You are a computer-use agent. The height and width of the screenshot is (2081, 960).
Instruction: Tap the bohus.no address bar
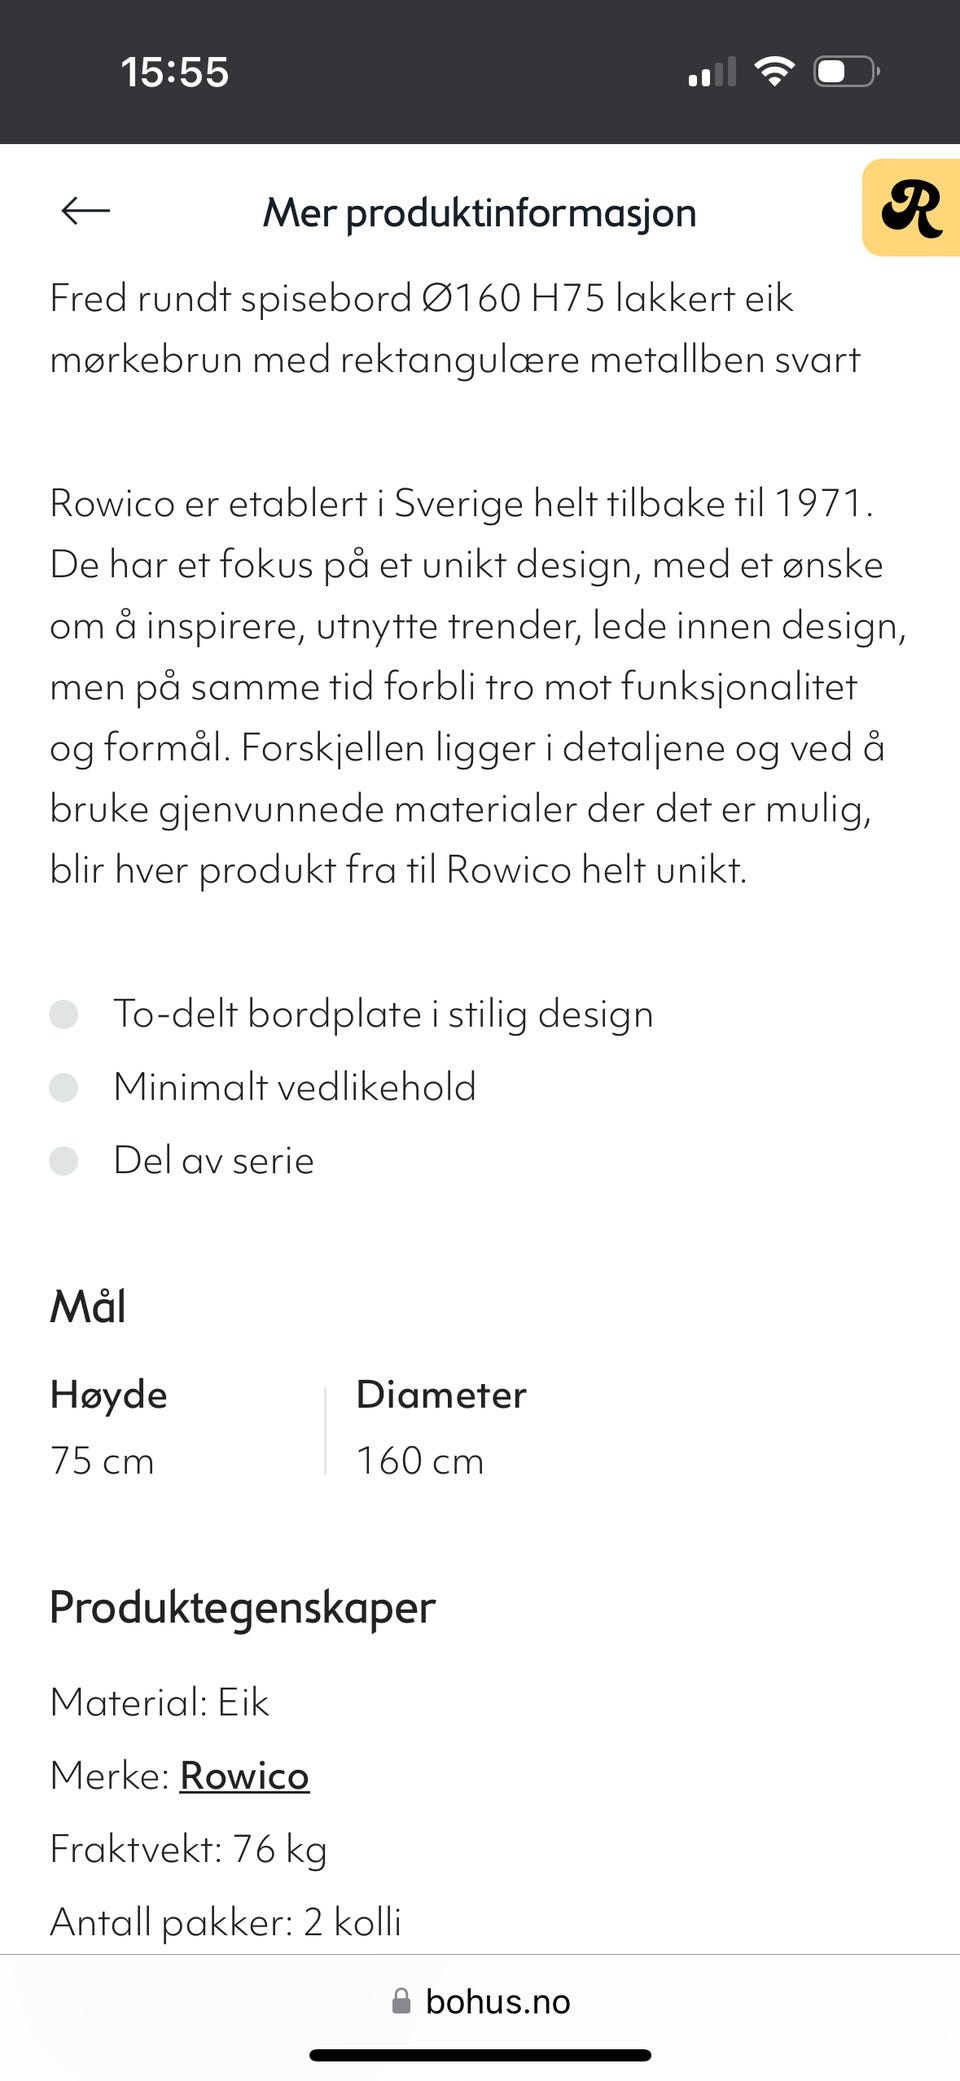tap(497, 2001)
